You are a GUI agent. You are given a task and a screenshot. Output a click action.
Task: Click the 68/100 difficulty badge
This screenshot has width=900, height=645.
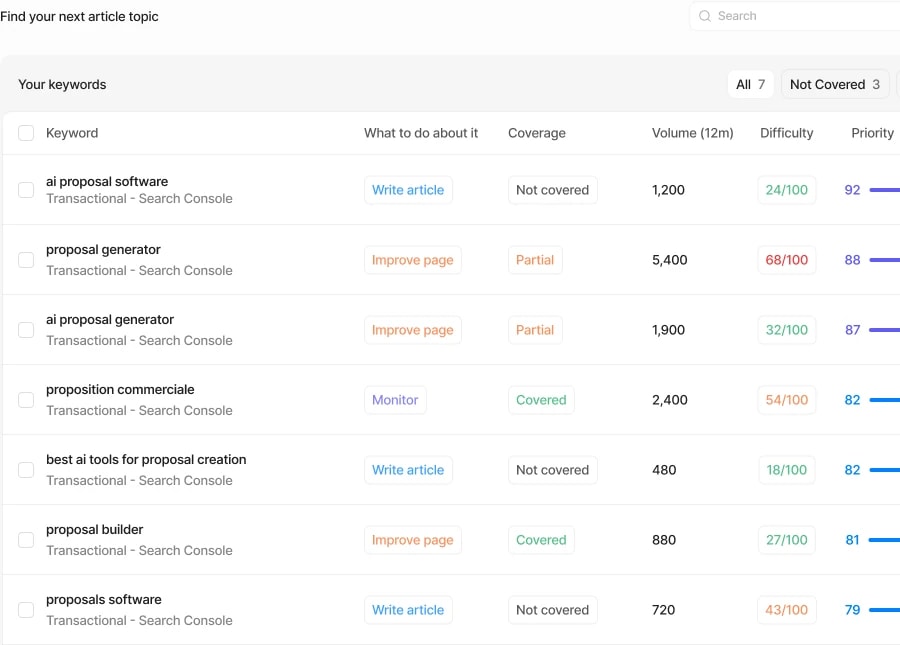coord(786,260)
